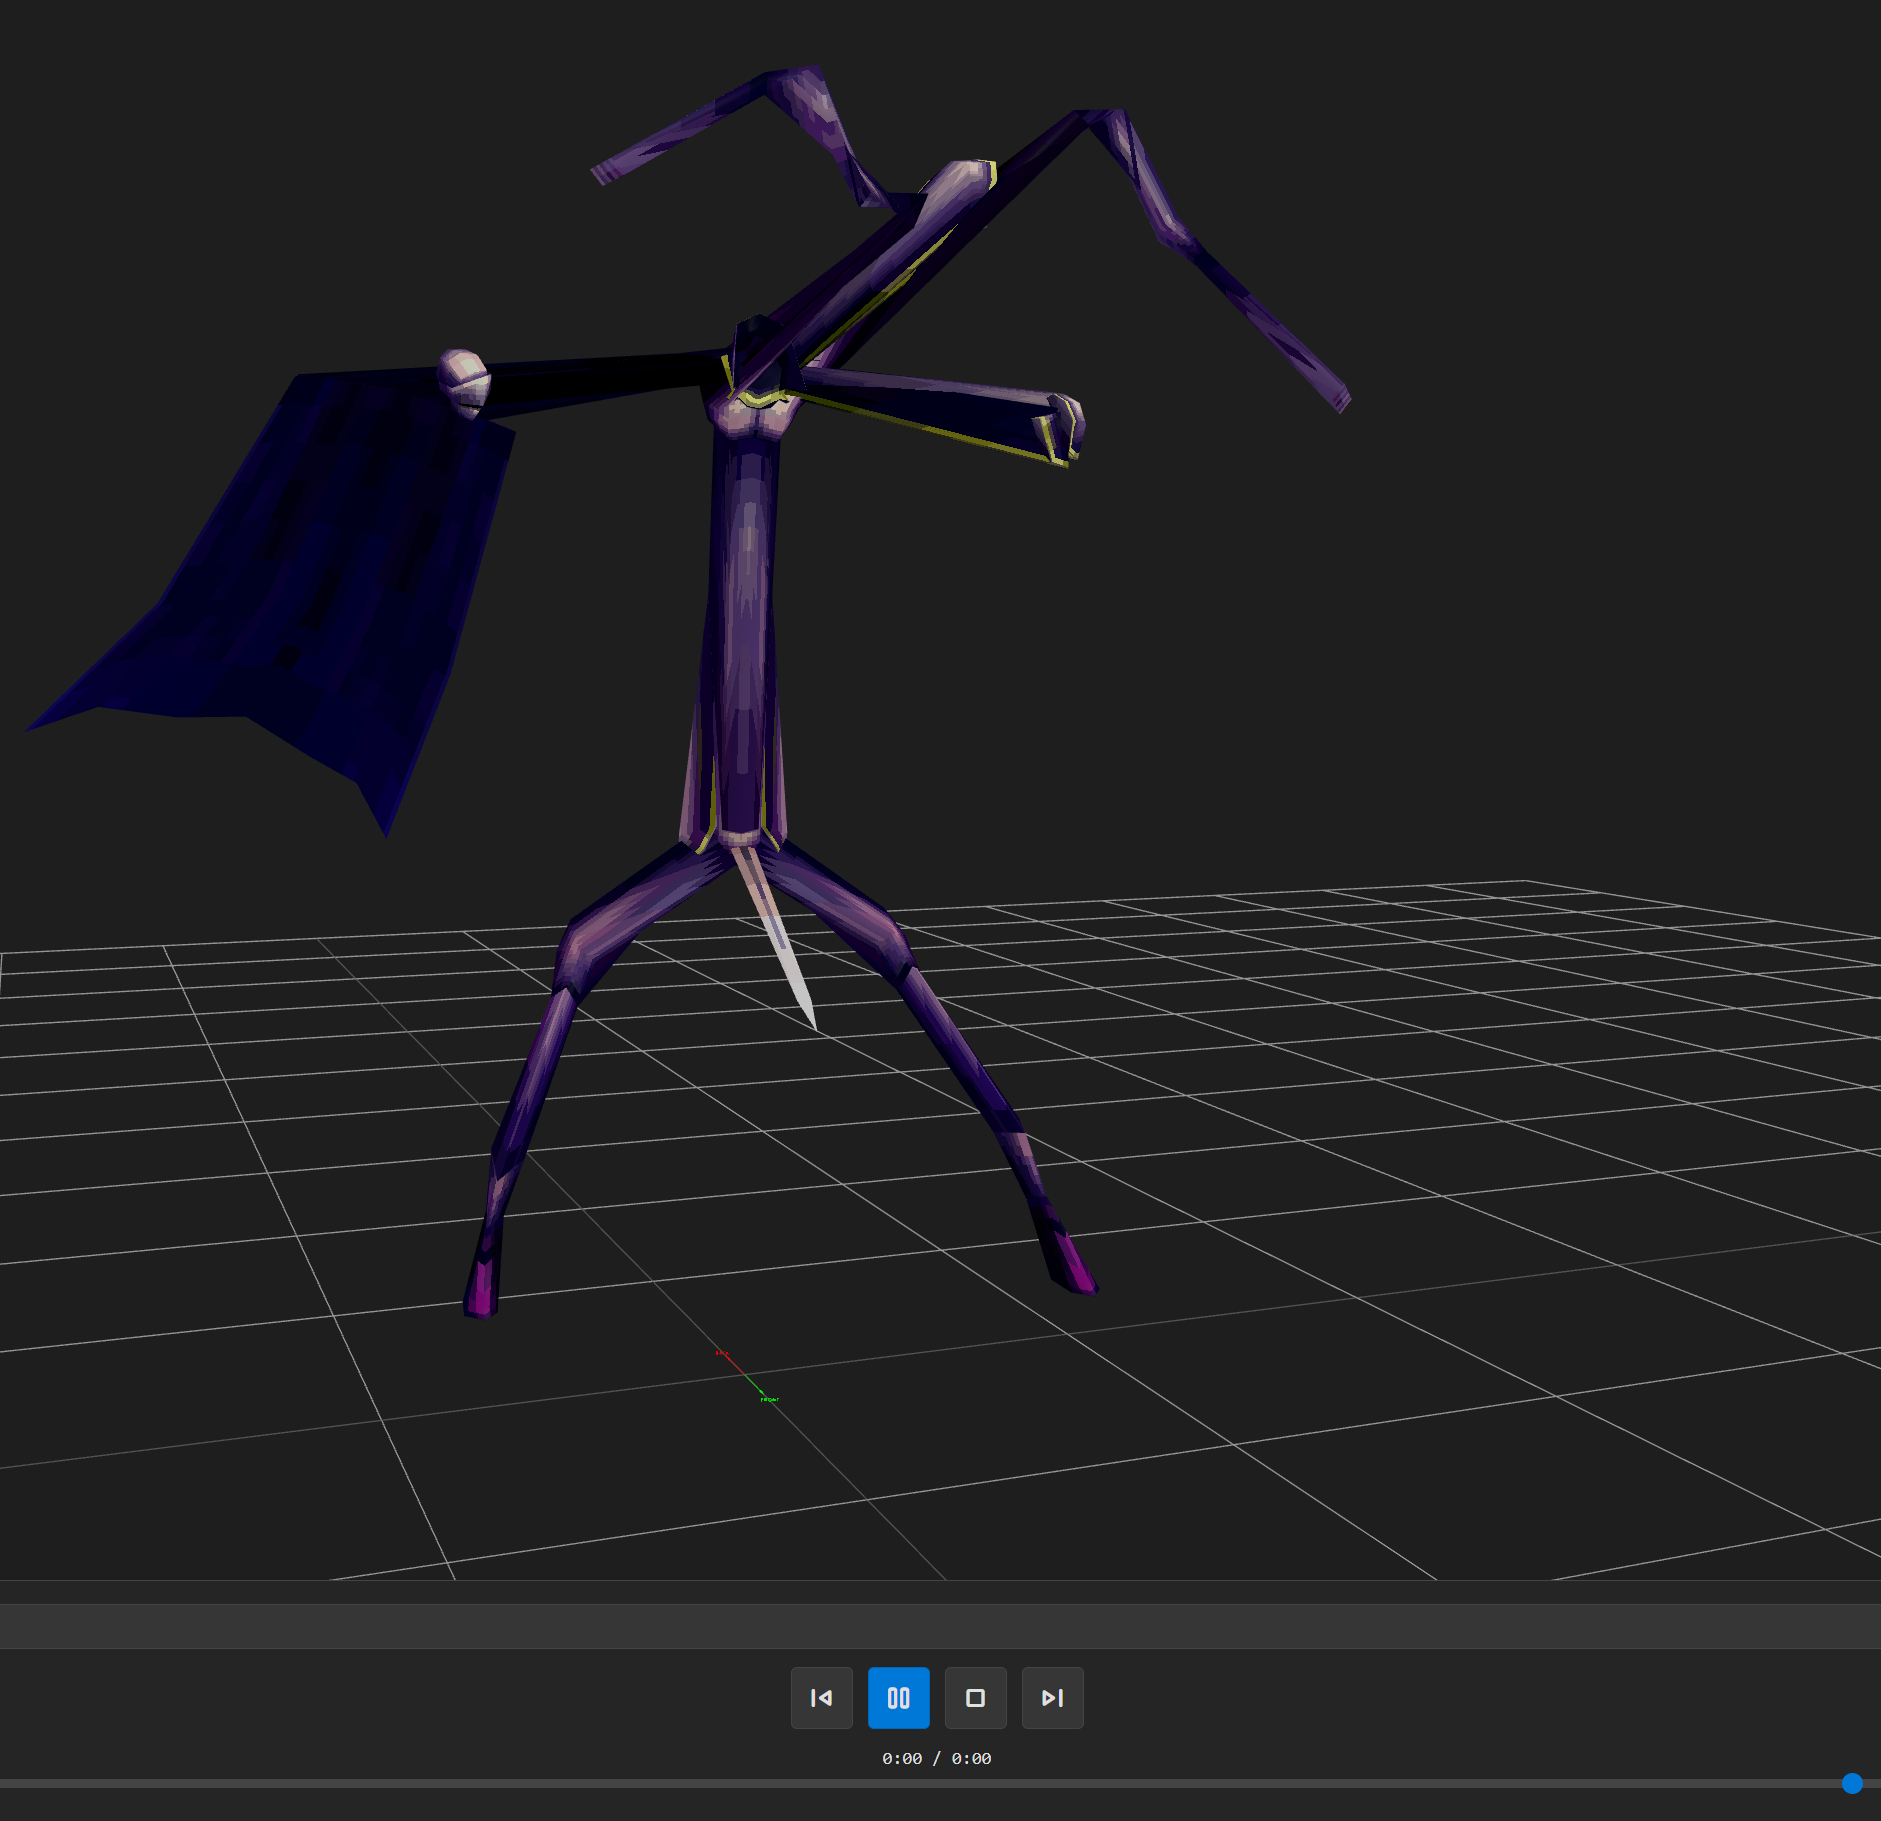Pause the animation playback
The height and width of the screenshot is (1821, 1881).
coord(898,1697)
